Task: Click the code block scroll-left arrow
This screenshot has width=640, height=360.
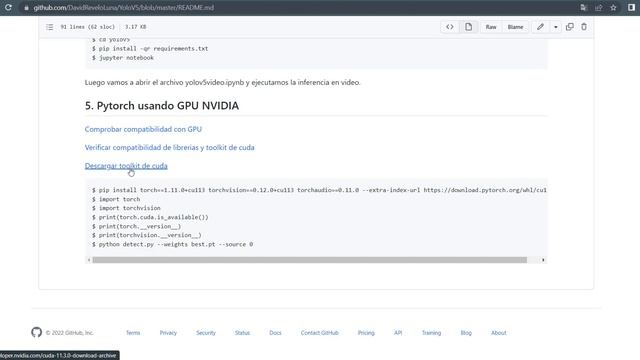Action: 89,260
